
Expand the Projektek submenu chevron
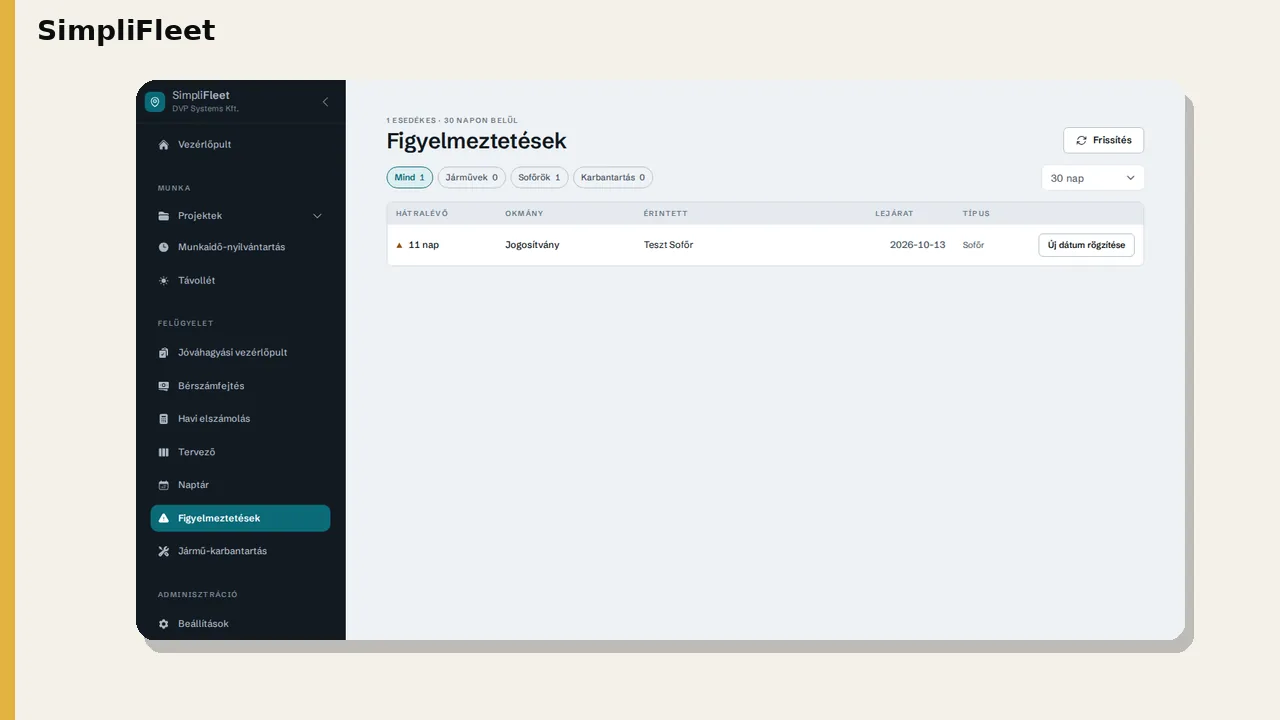(x=318, y=216)
